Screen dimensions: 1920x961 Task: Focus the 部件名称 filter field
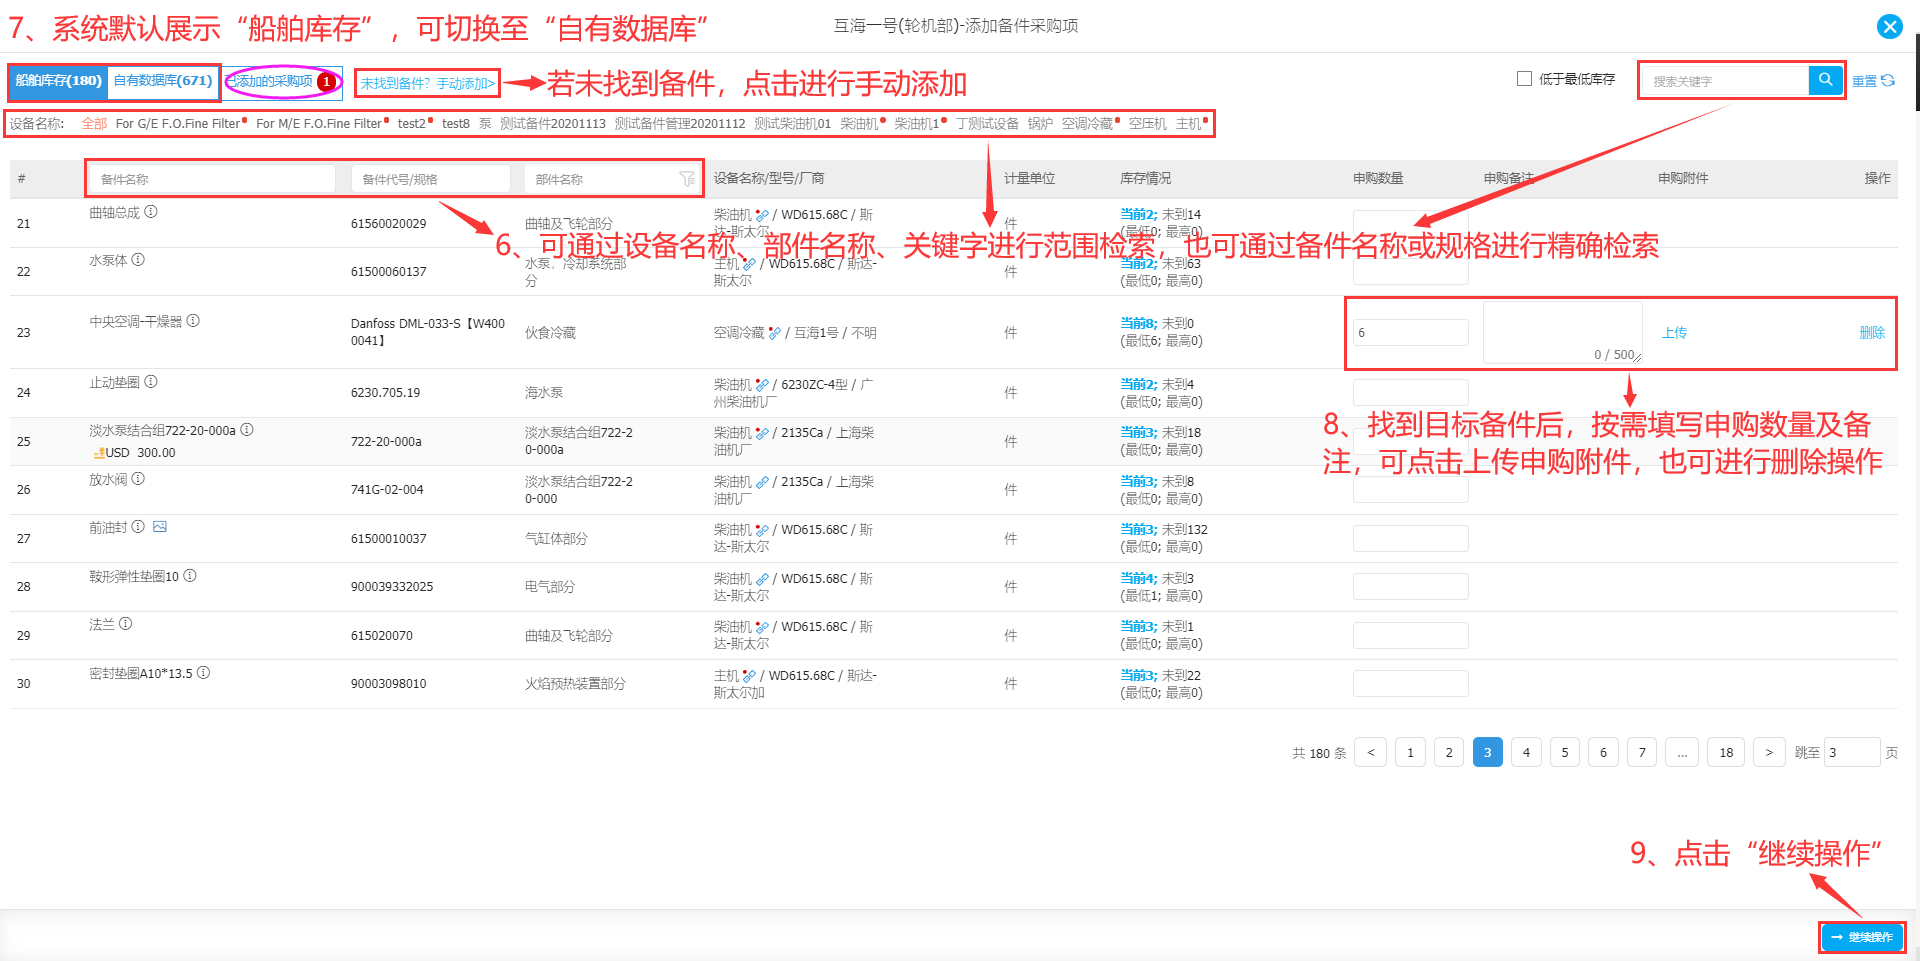coord(612,179)
